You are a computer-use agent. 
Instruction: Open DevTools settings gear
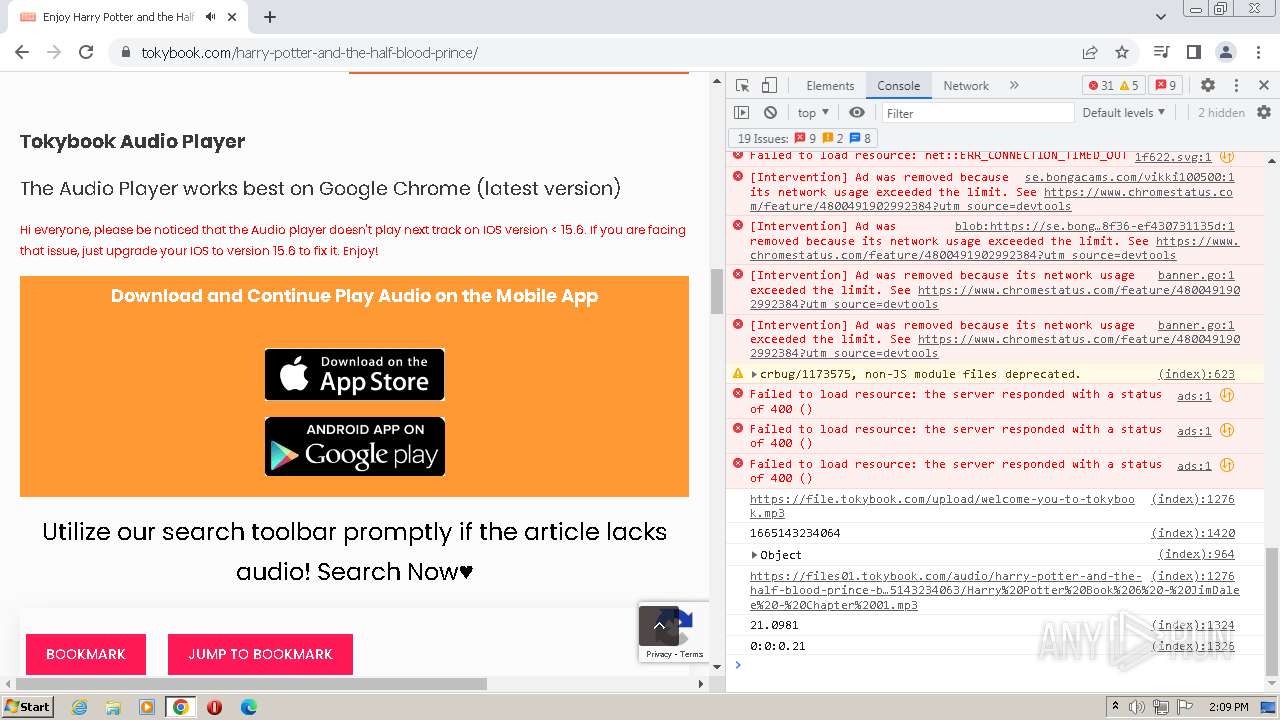(1208, 86)
